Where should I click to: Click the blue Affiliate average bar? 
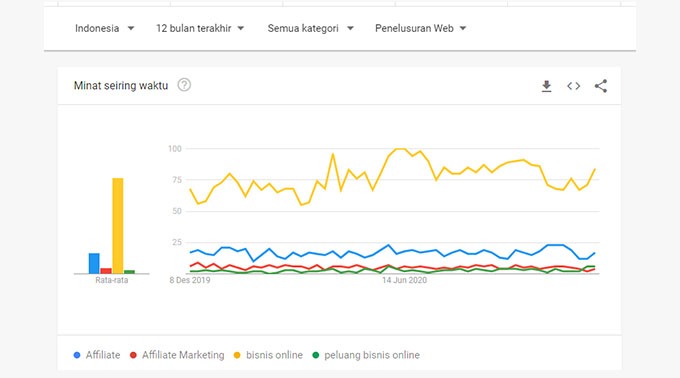[94, 264]
